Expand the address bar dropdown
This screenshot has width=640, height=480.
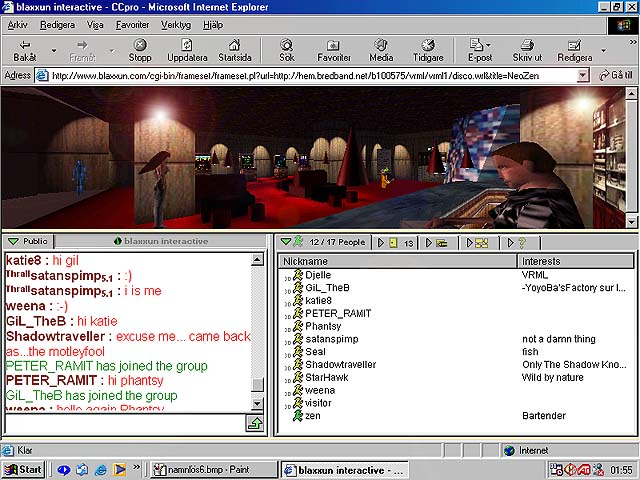click(583, 76)
